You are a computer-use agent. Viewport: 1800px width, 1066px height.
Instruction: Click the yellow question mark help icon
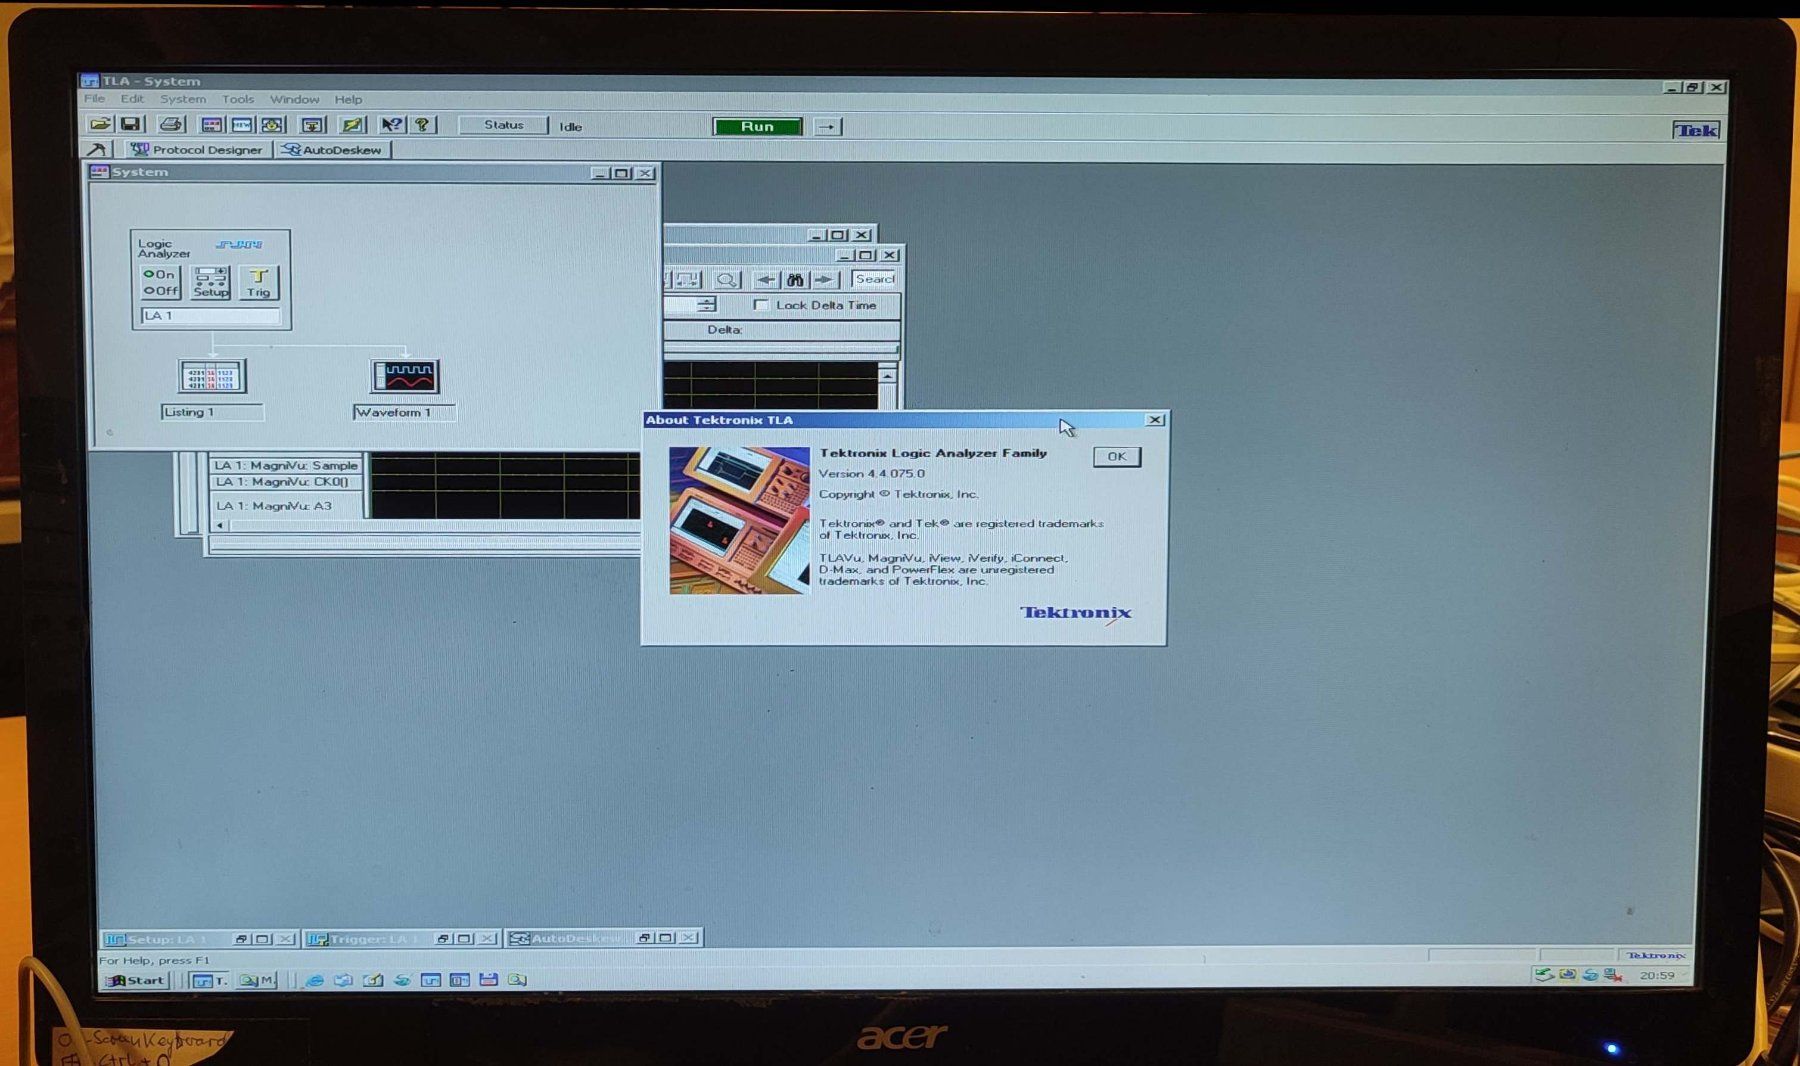click(423, 125)
